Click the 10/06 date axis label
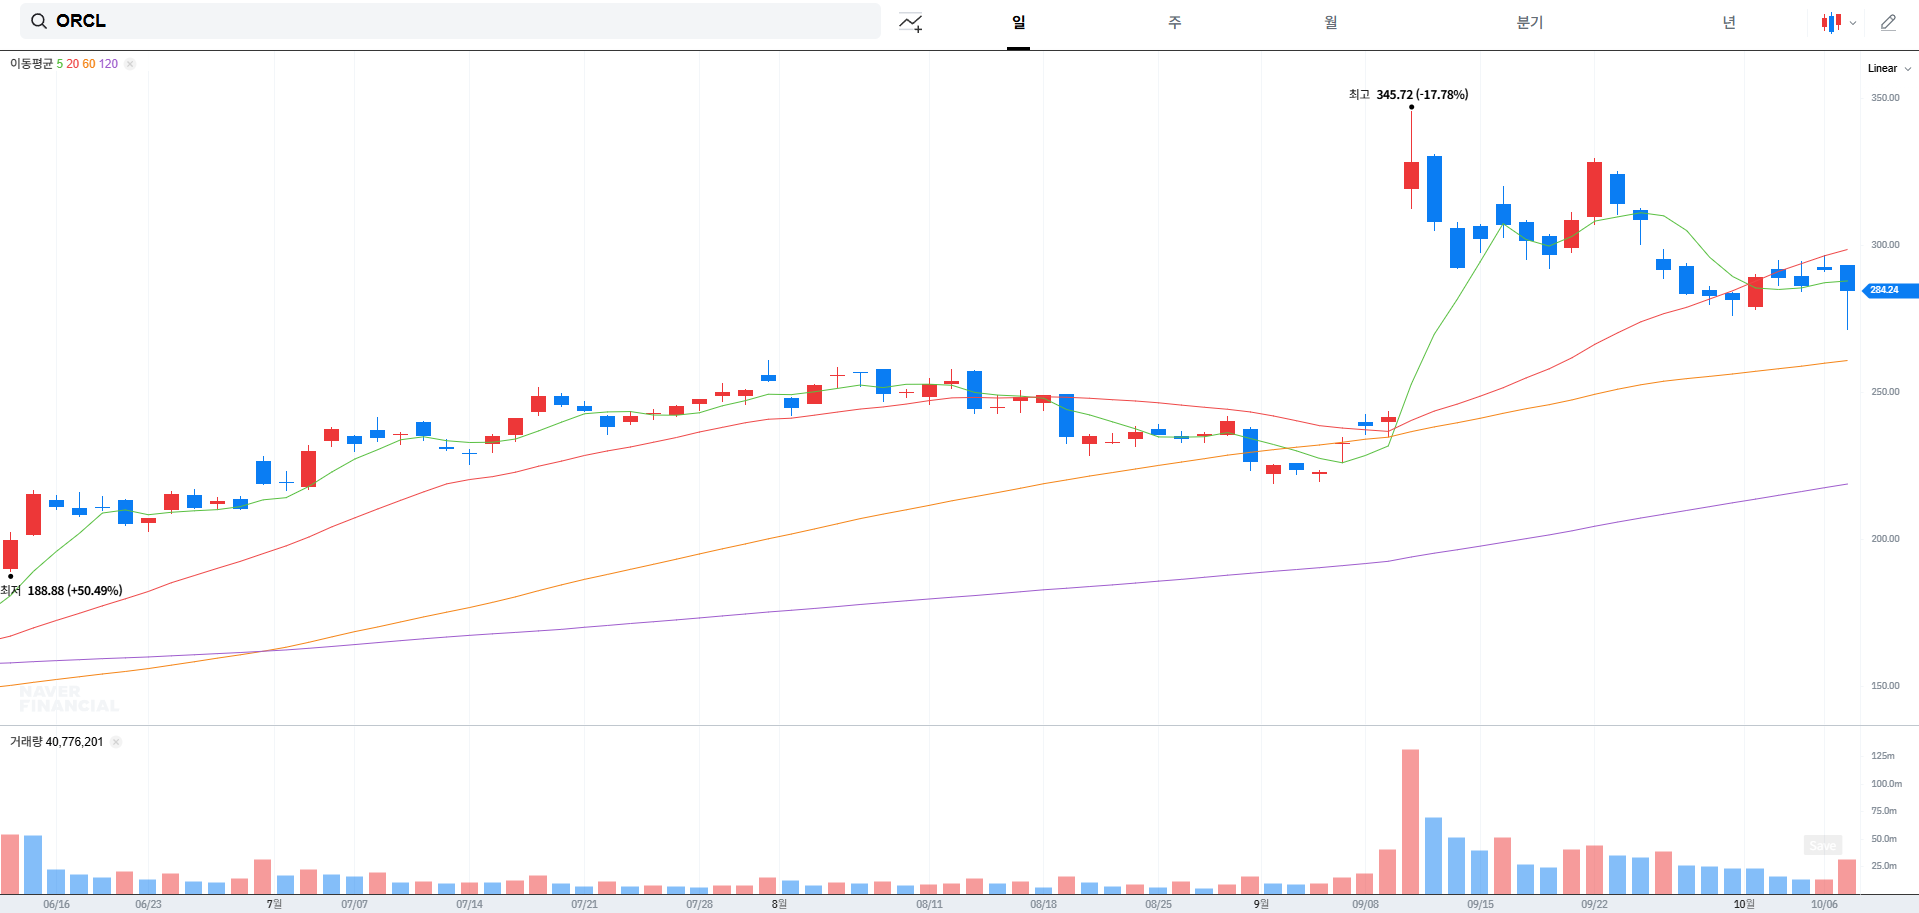 point(1824,904)
